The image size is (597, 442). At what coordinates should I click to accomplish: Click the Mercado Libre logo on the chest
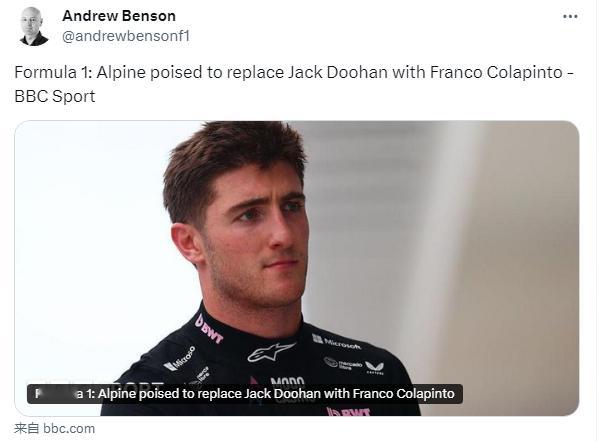343,364
